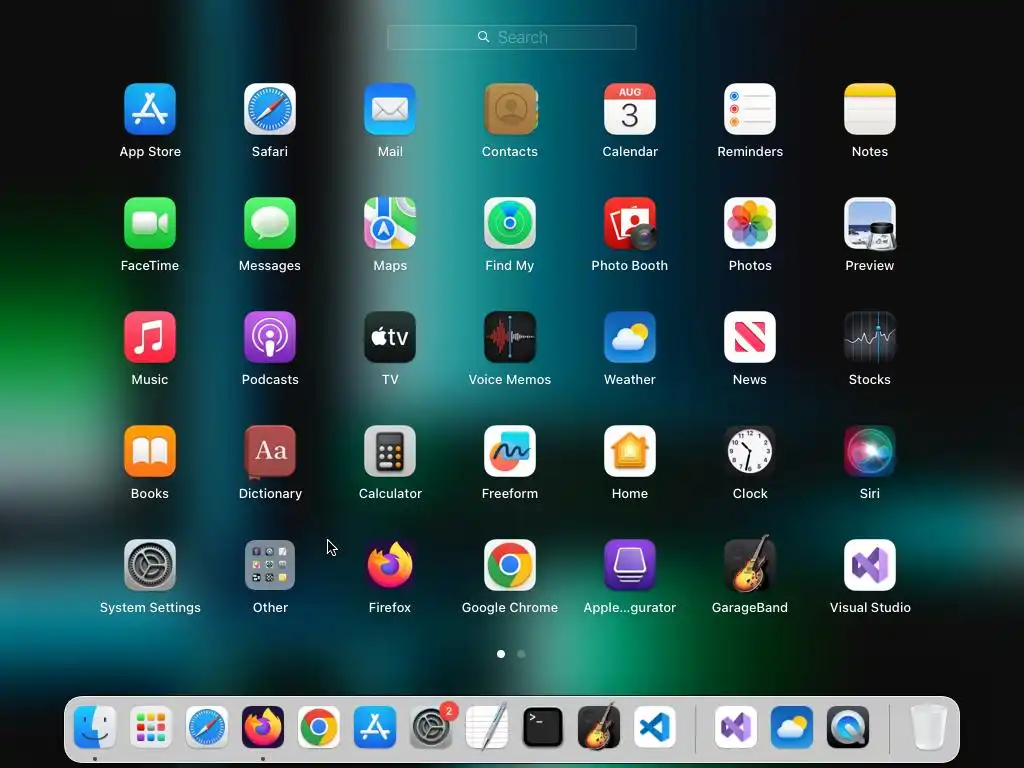
Task: Switch to Firefox in the Dock
Action: (263, 727)
